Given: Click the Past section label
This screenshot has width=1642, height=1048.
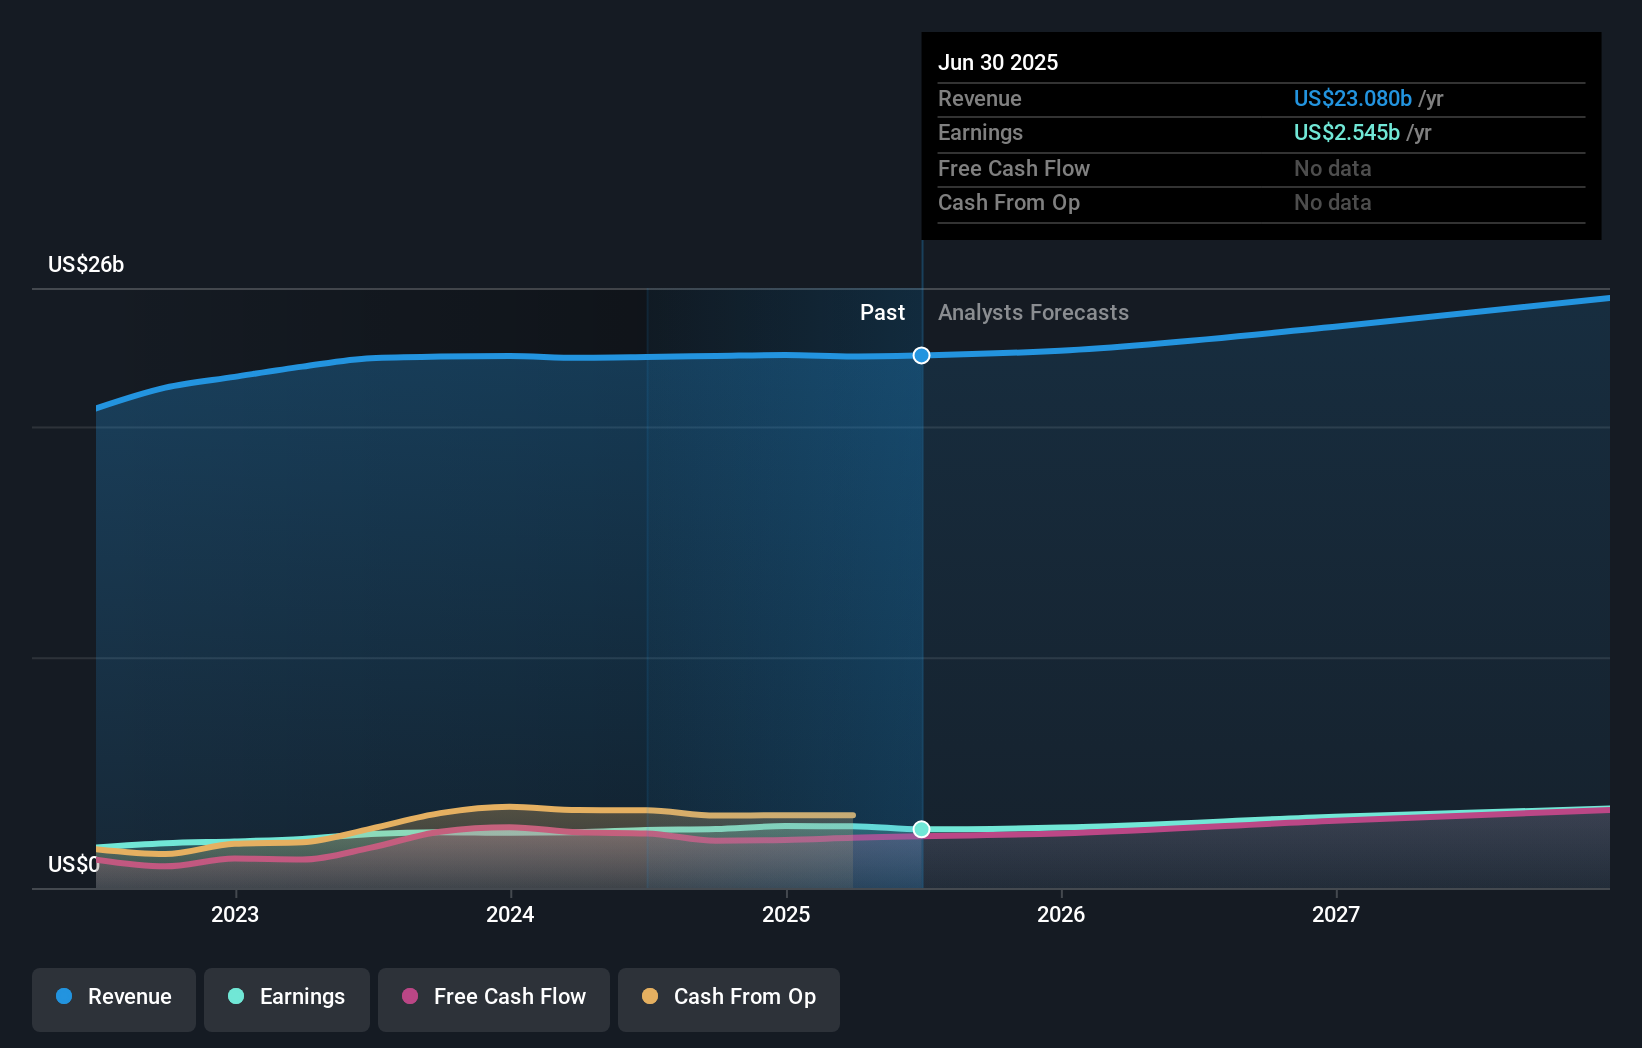Looking at the screenshot, I should [882, 312].
